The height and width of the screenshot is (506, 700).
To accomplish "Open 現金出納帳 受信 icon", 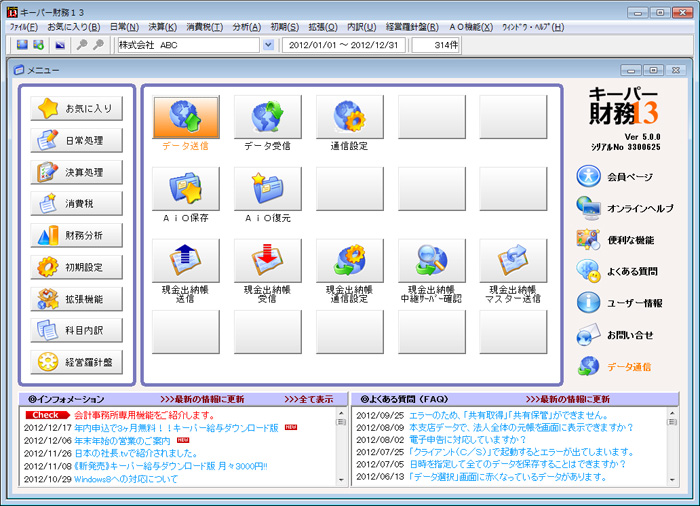I will pyautogui.click(x=268, y=261).
